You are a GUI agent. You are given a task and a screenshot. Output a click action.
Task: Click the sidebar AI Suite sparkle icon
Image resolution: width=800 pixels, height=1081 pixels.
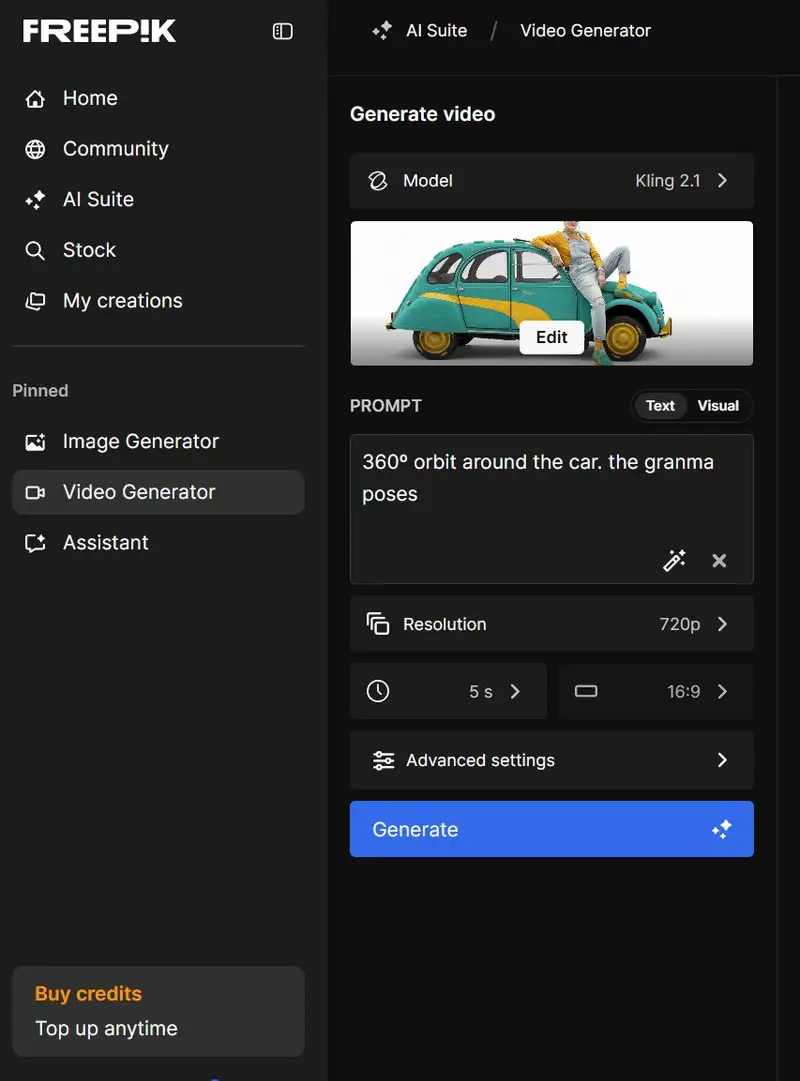[x=35, y=200]
